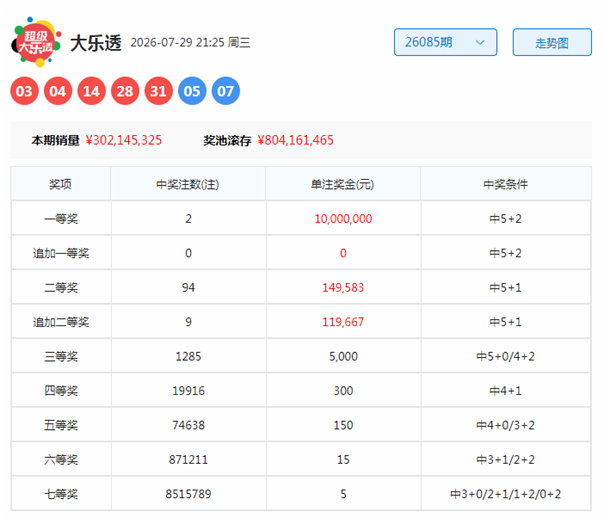Click the condition 中3+1/2+2
602x520 pixels.
click(x=505, y=460)
